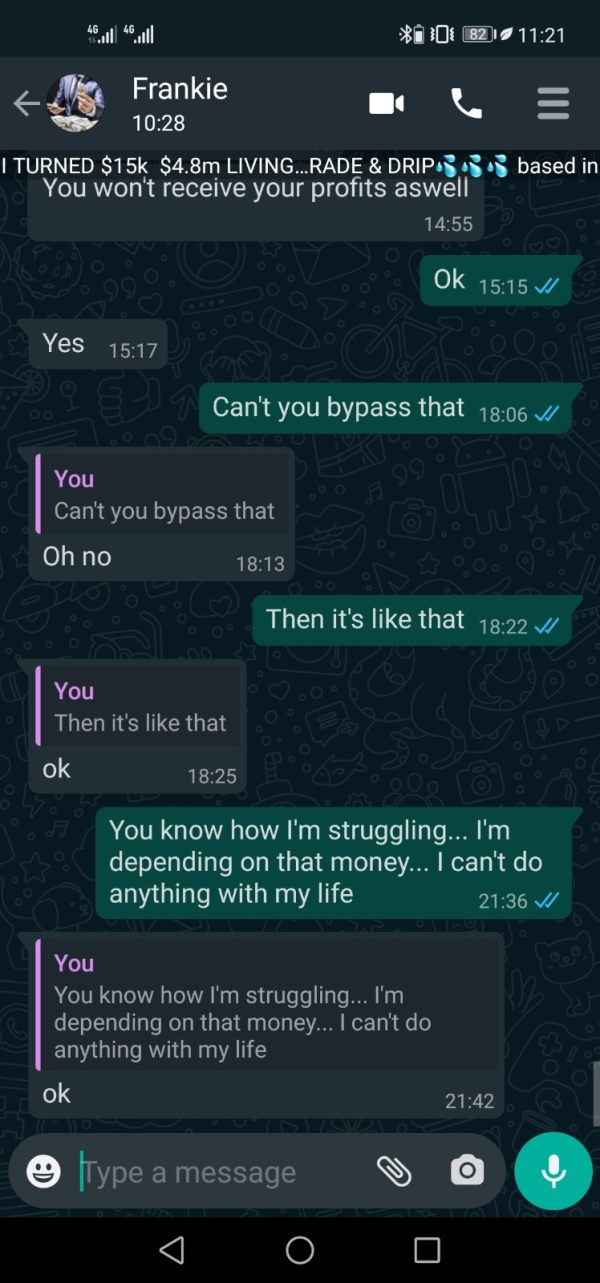
Task: Tap the quoted 'You know how I'm struggling' reply
Action: click(x=267, y=1006)
